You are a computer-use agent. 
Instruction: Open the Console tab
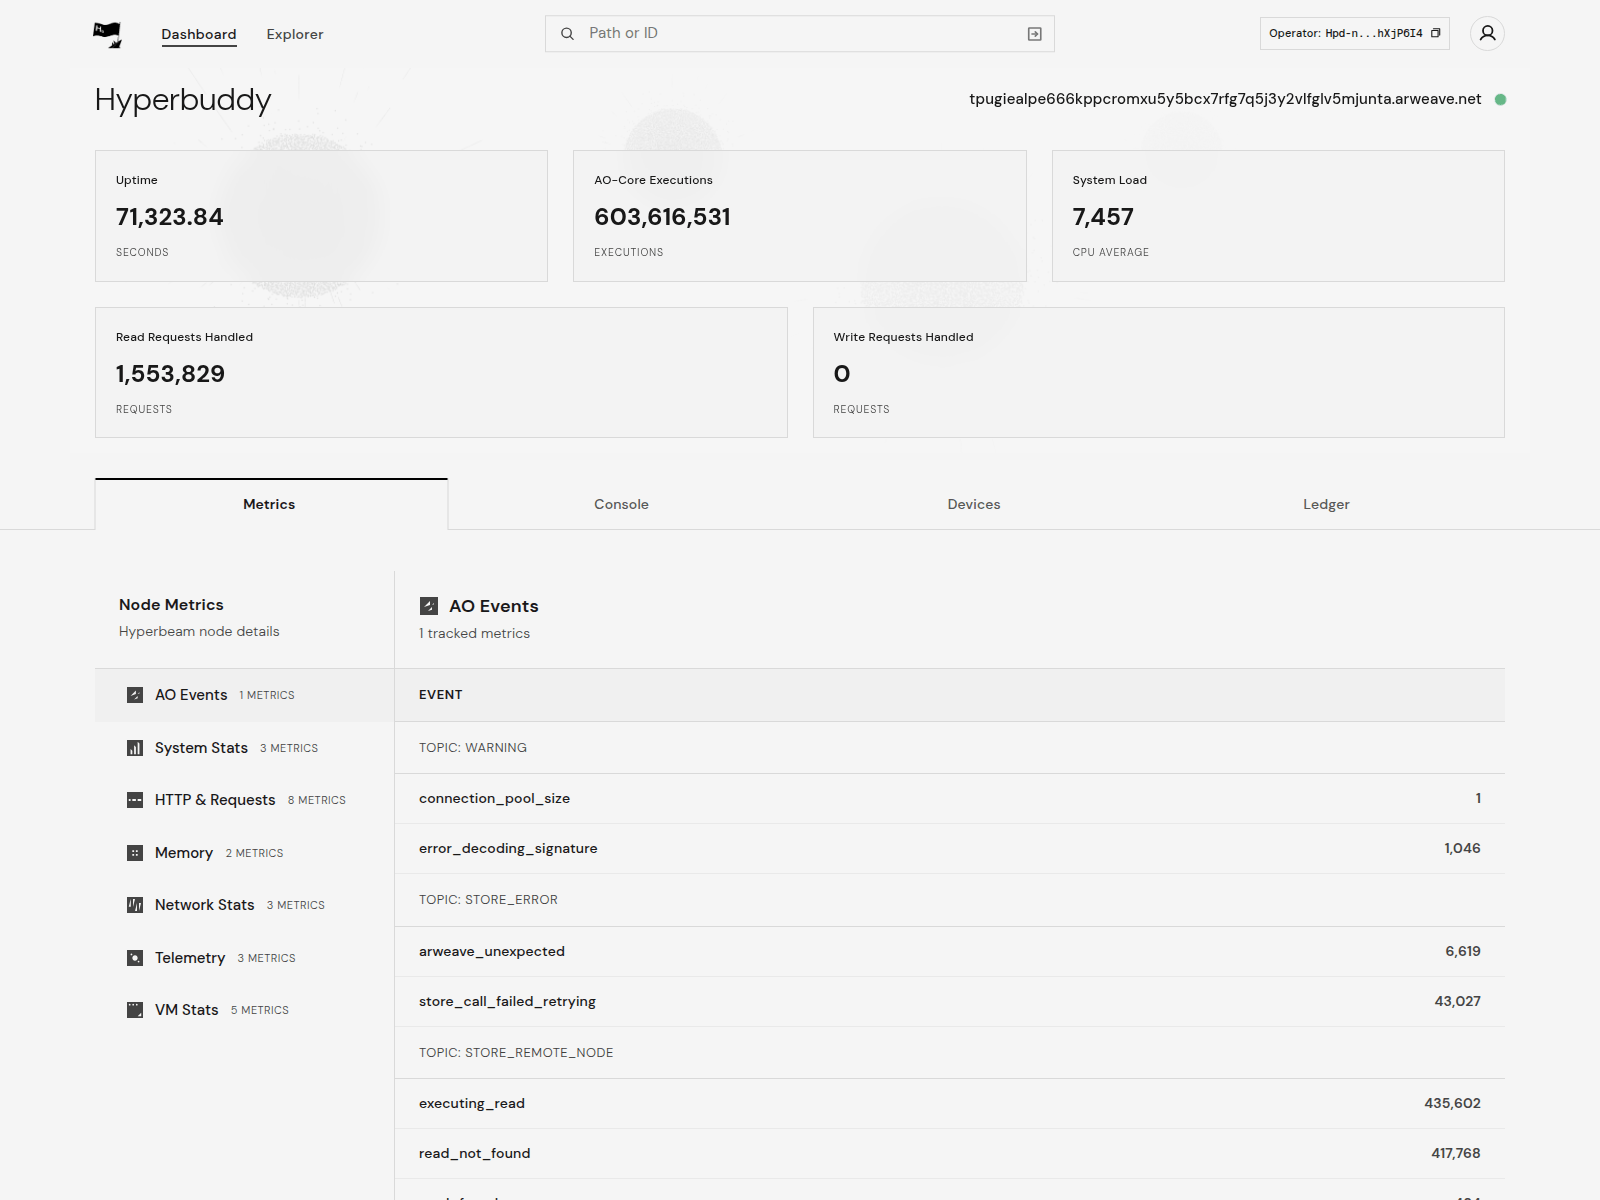[x=622, y=504]
